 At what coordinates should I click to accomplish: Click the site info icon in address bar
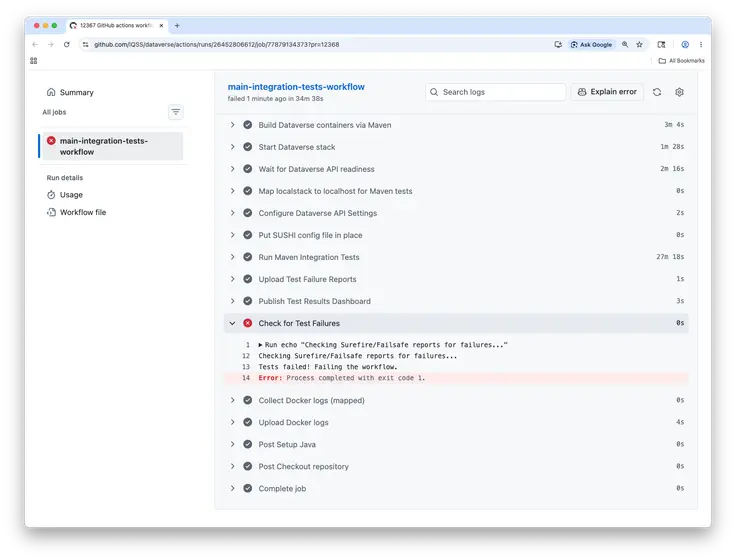coord(85,45)
